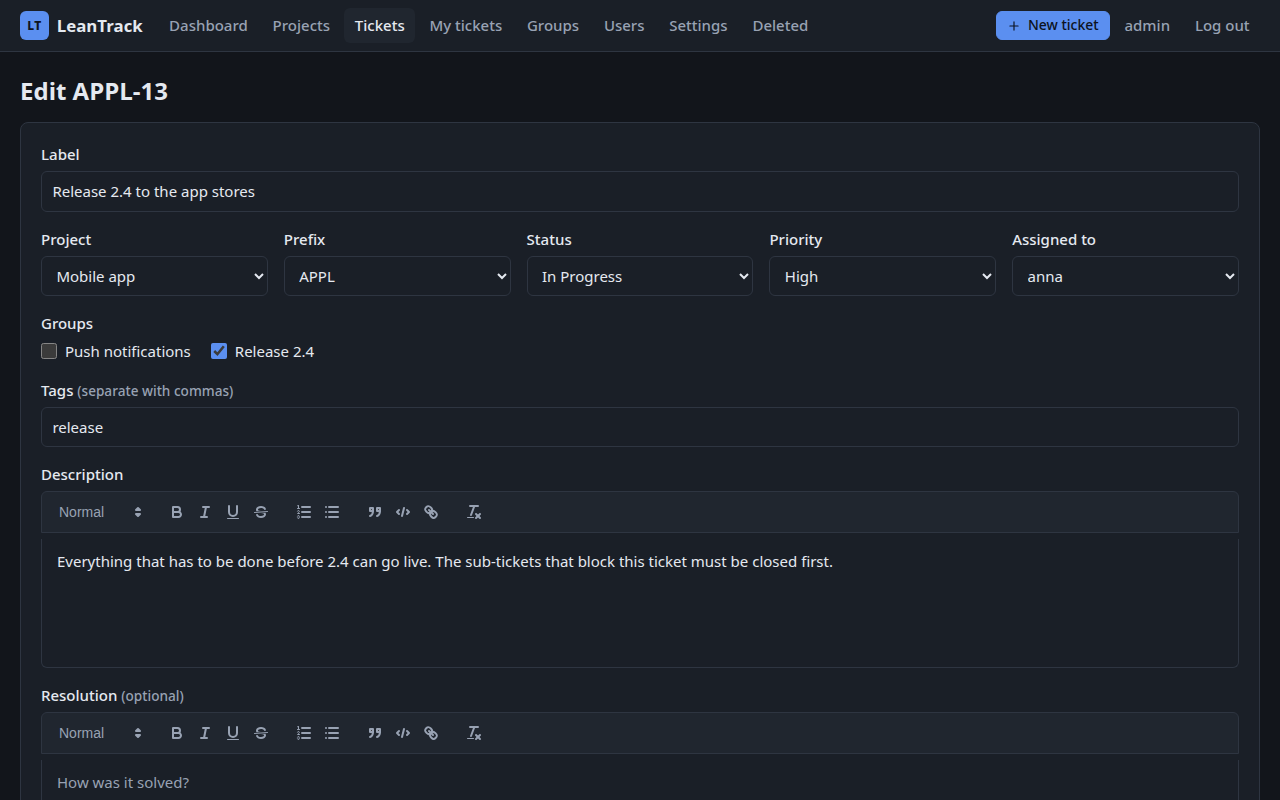The width and height of the screenshot is (1280, 800).
Task: Open the Assigned to dropdown showing anna
Action: 1125,276
